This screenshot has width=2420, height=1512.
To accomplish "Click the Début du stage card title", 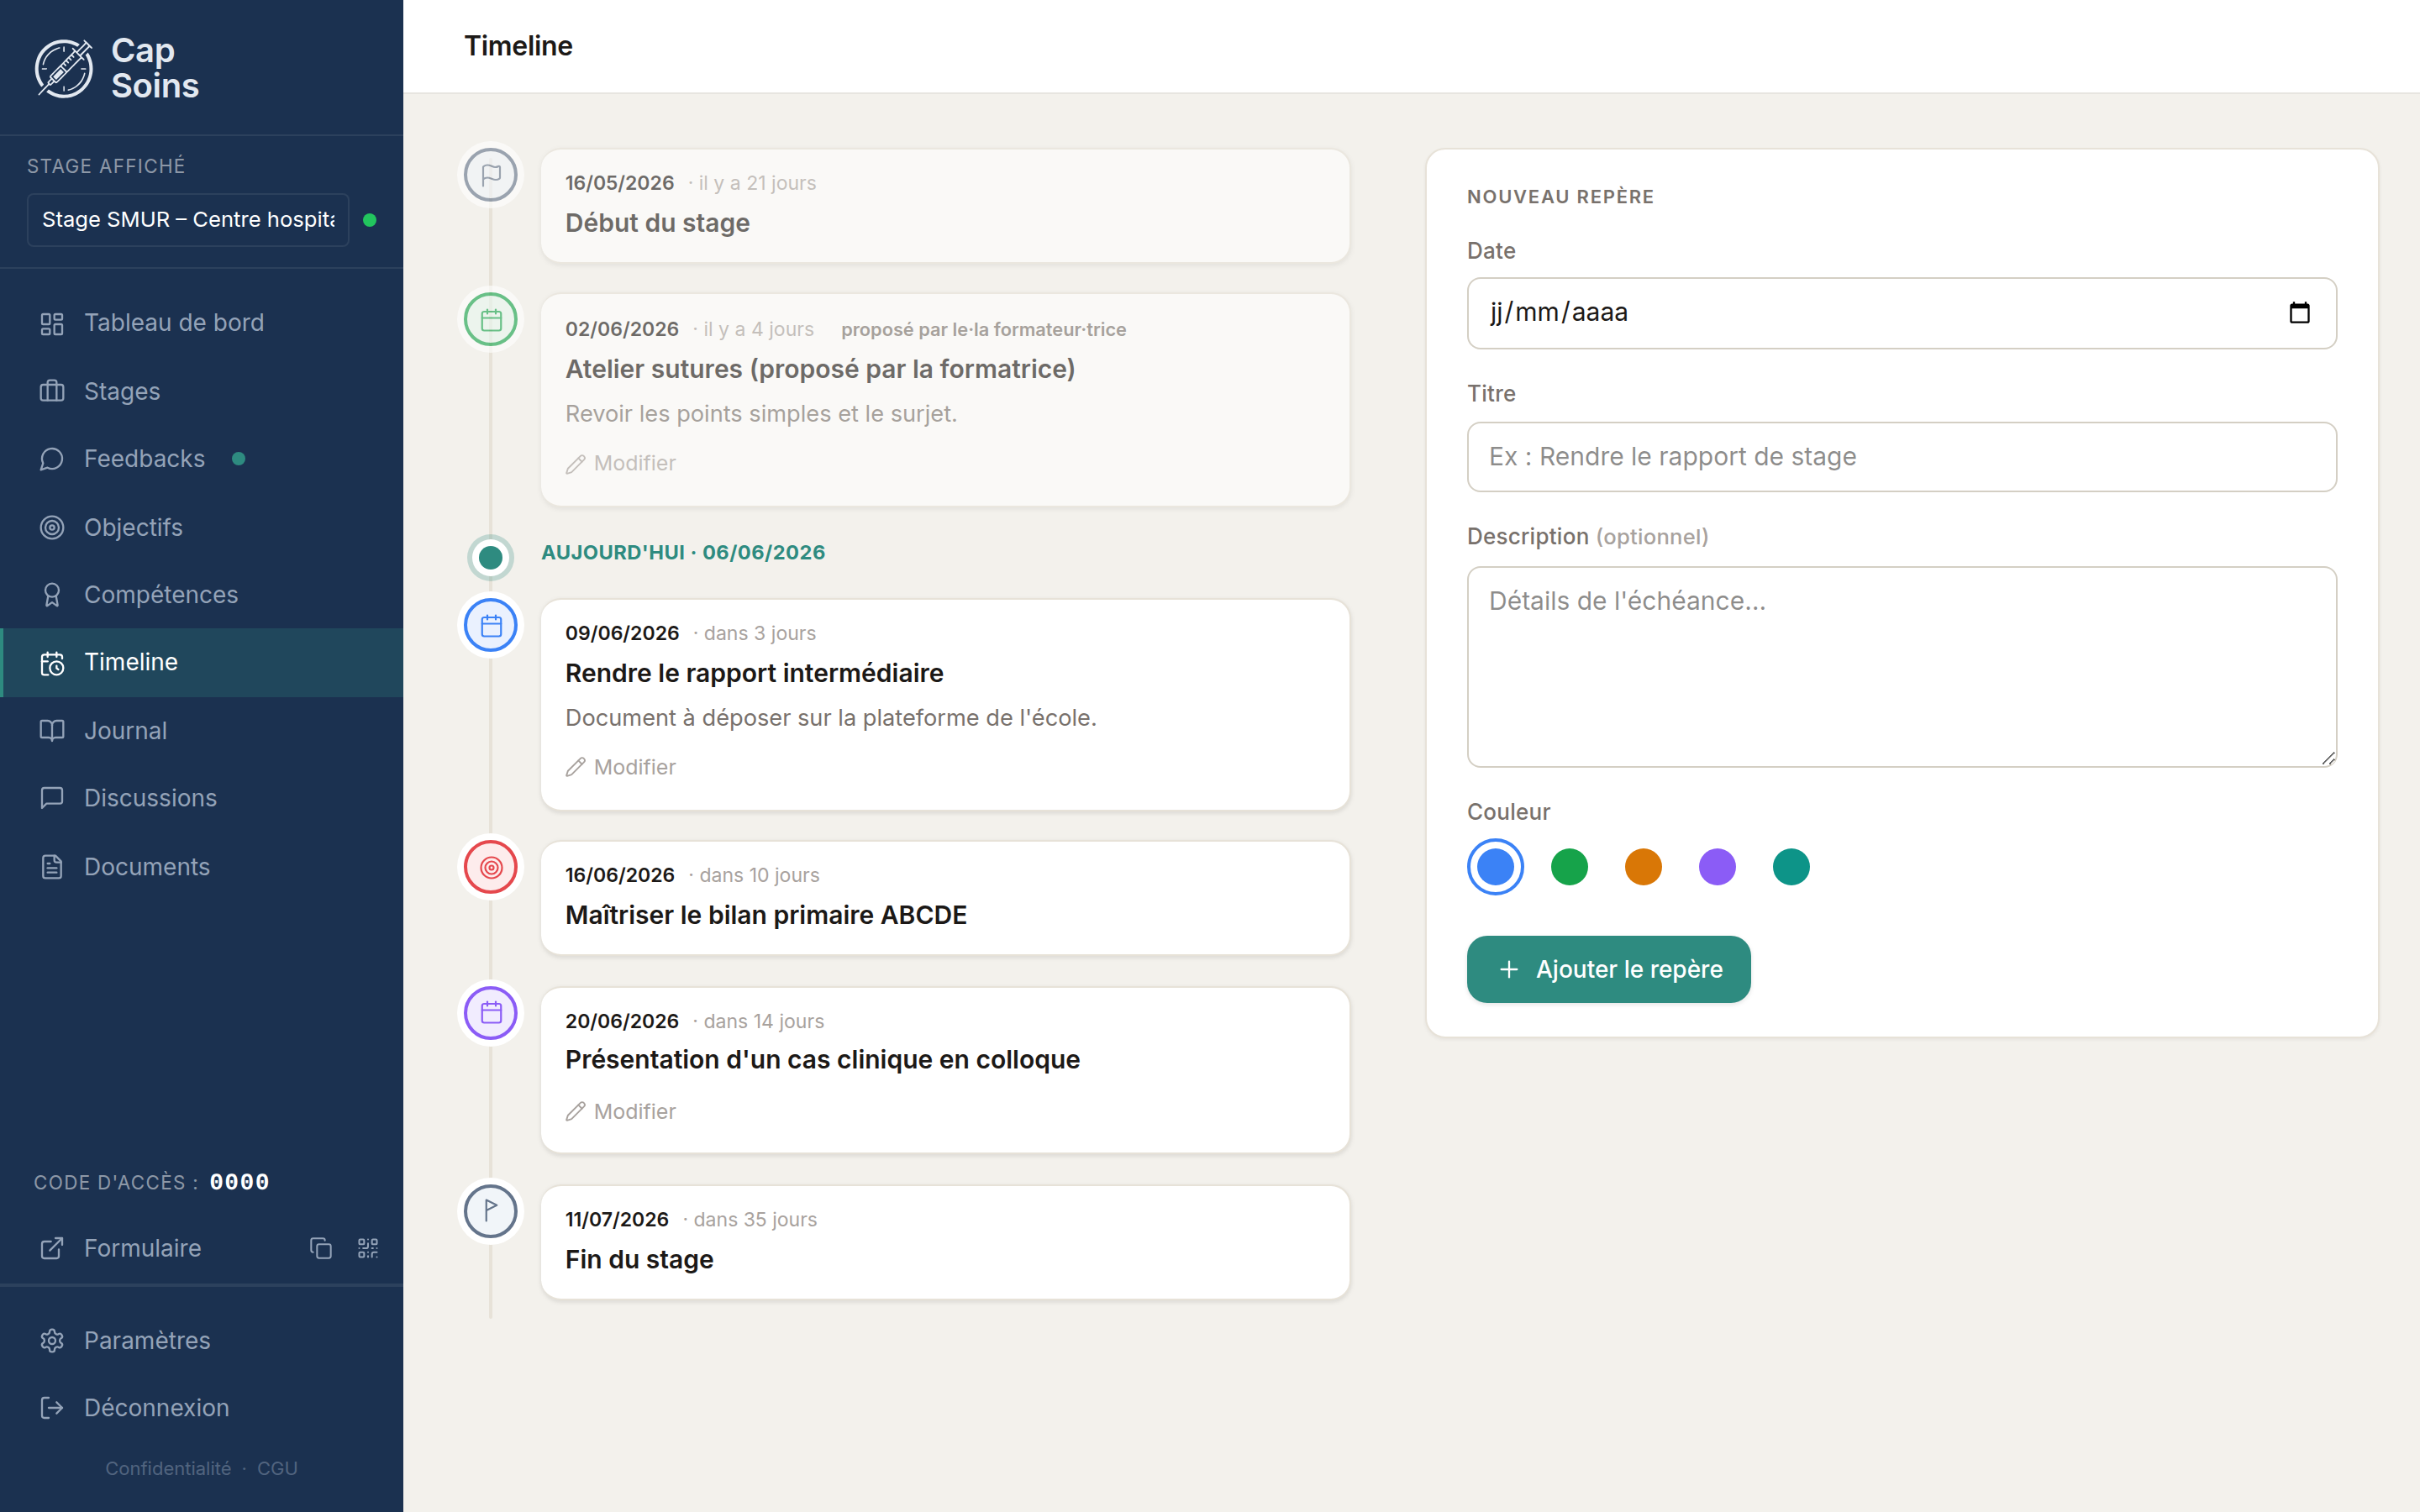I will pos(657,223).
